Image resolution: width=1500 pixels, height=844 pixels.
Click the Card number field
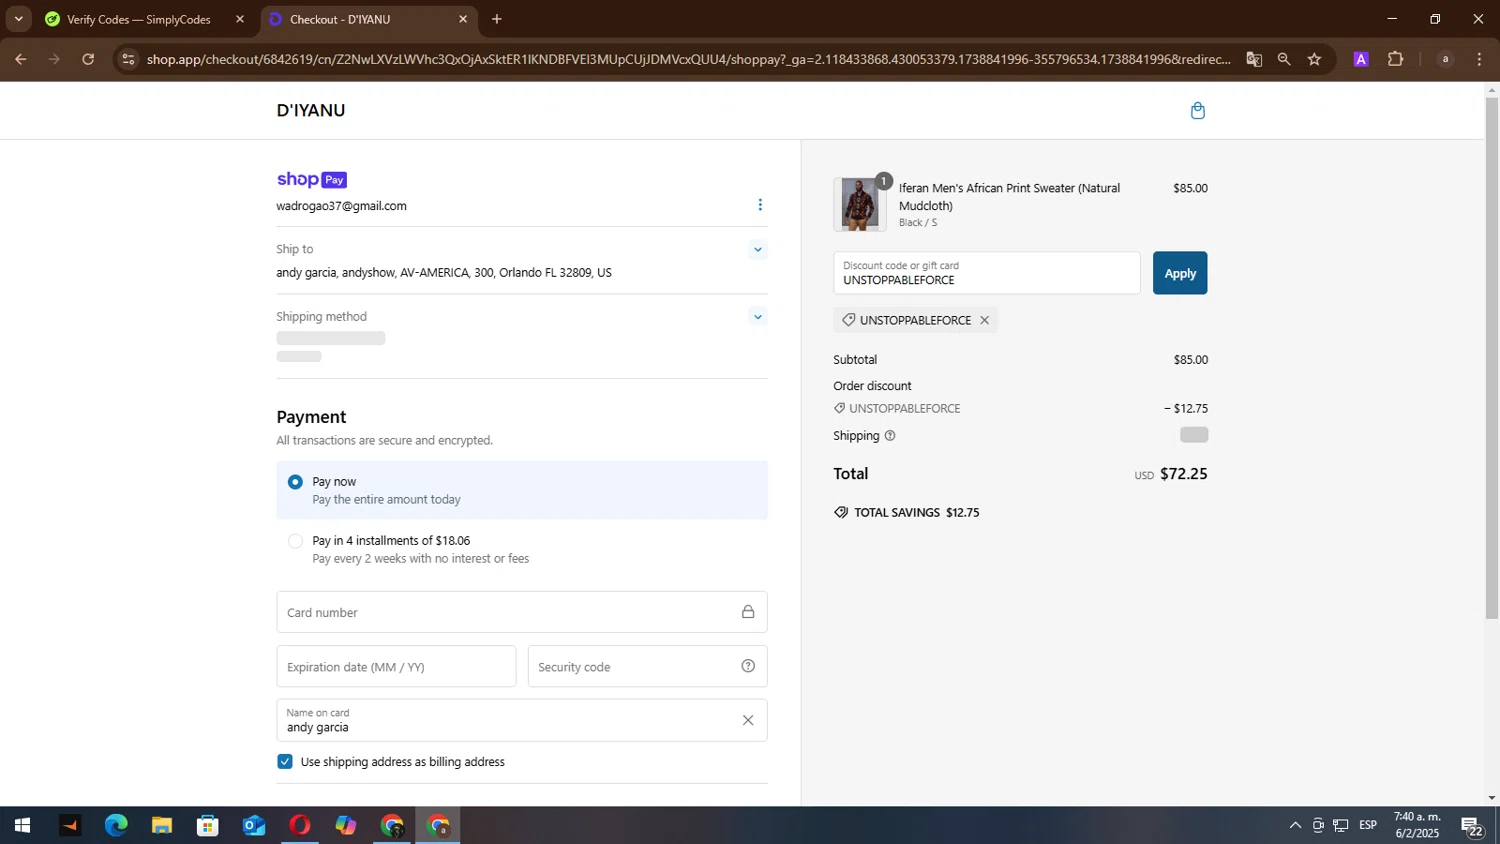click(522, 612)
